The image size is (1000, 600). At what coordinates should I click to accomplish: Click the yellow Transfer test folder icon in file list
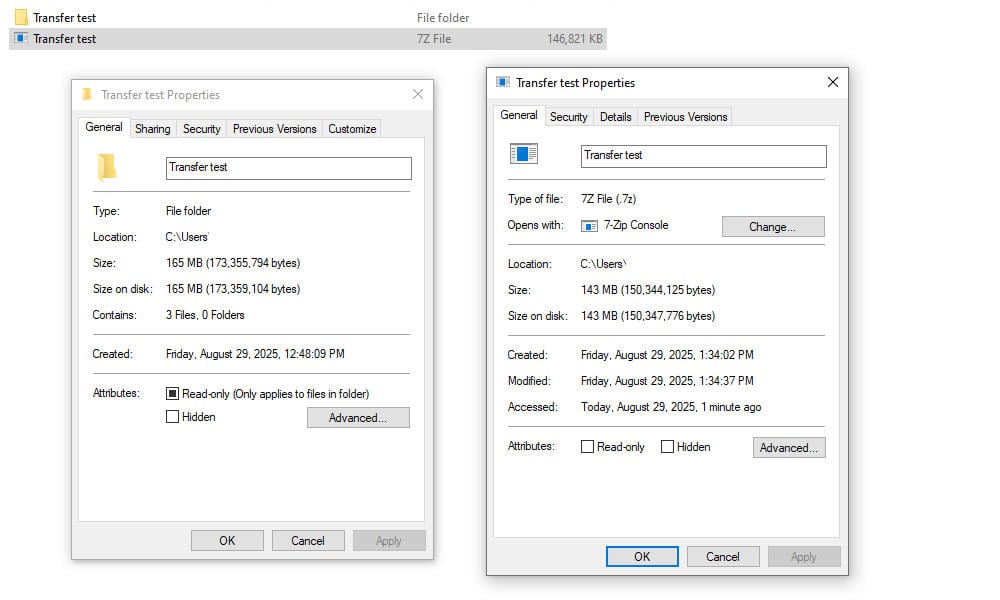click(x=21, y=17)
